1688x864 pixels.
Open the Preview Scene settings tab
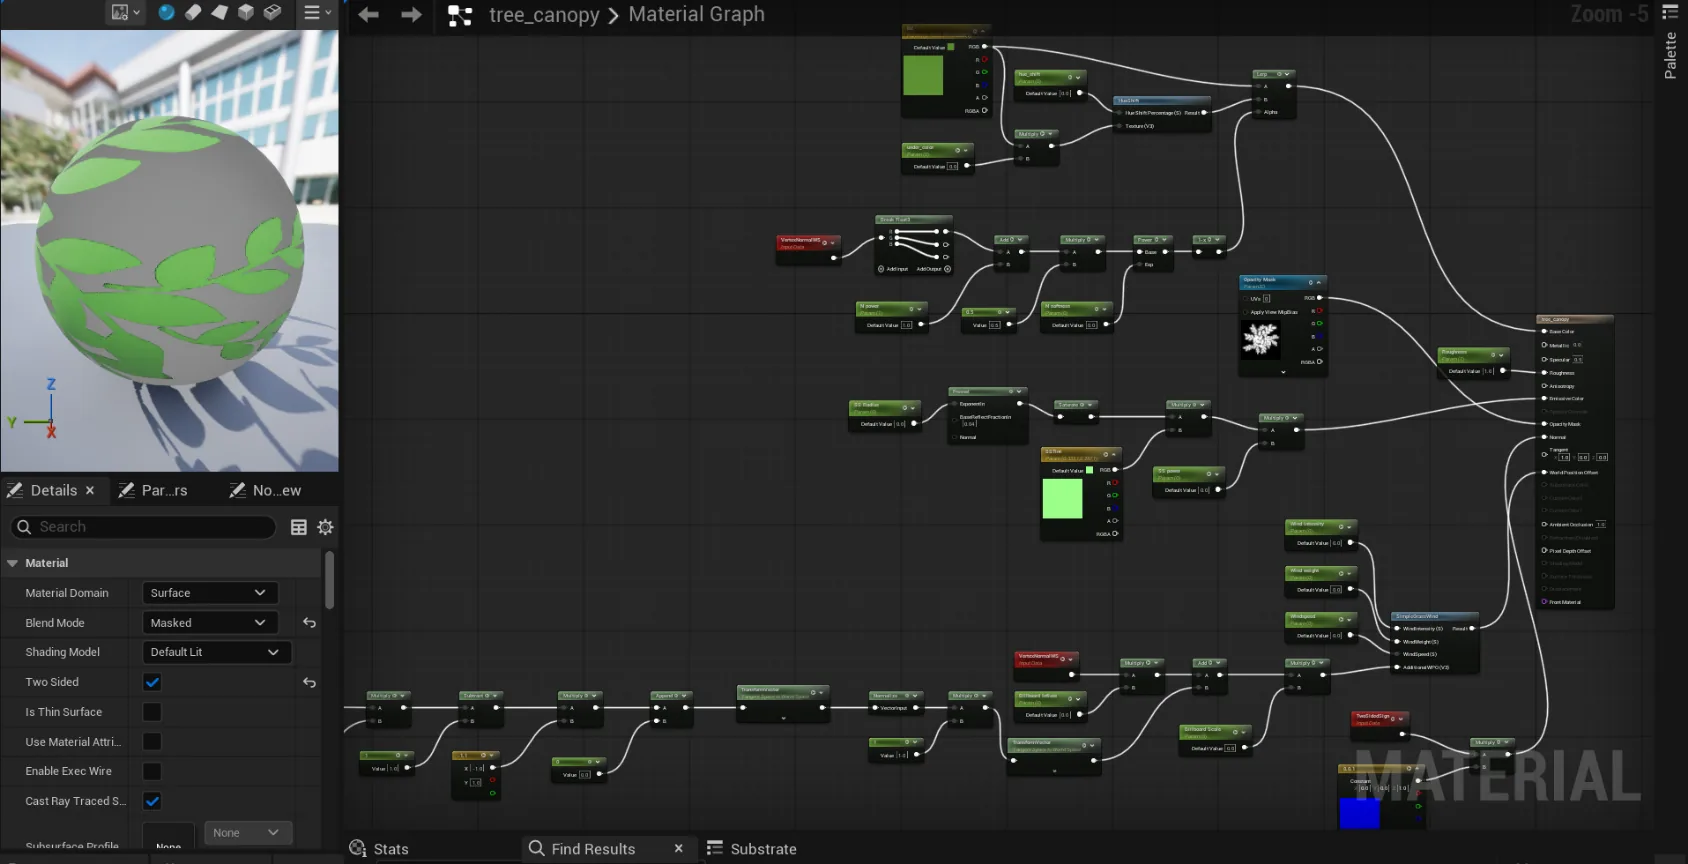[276, 490]
